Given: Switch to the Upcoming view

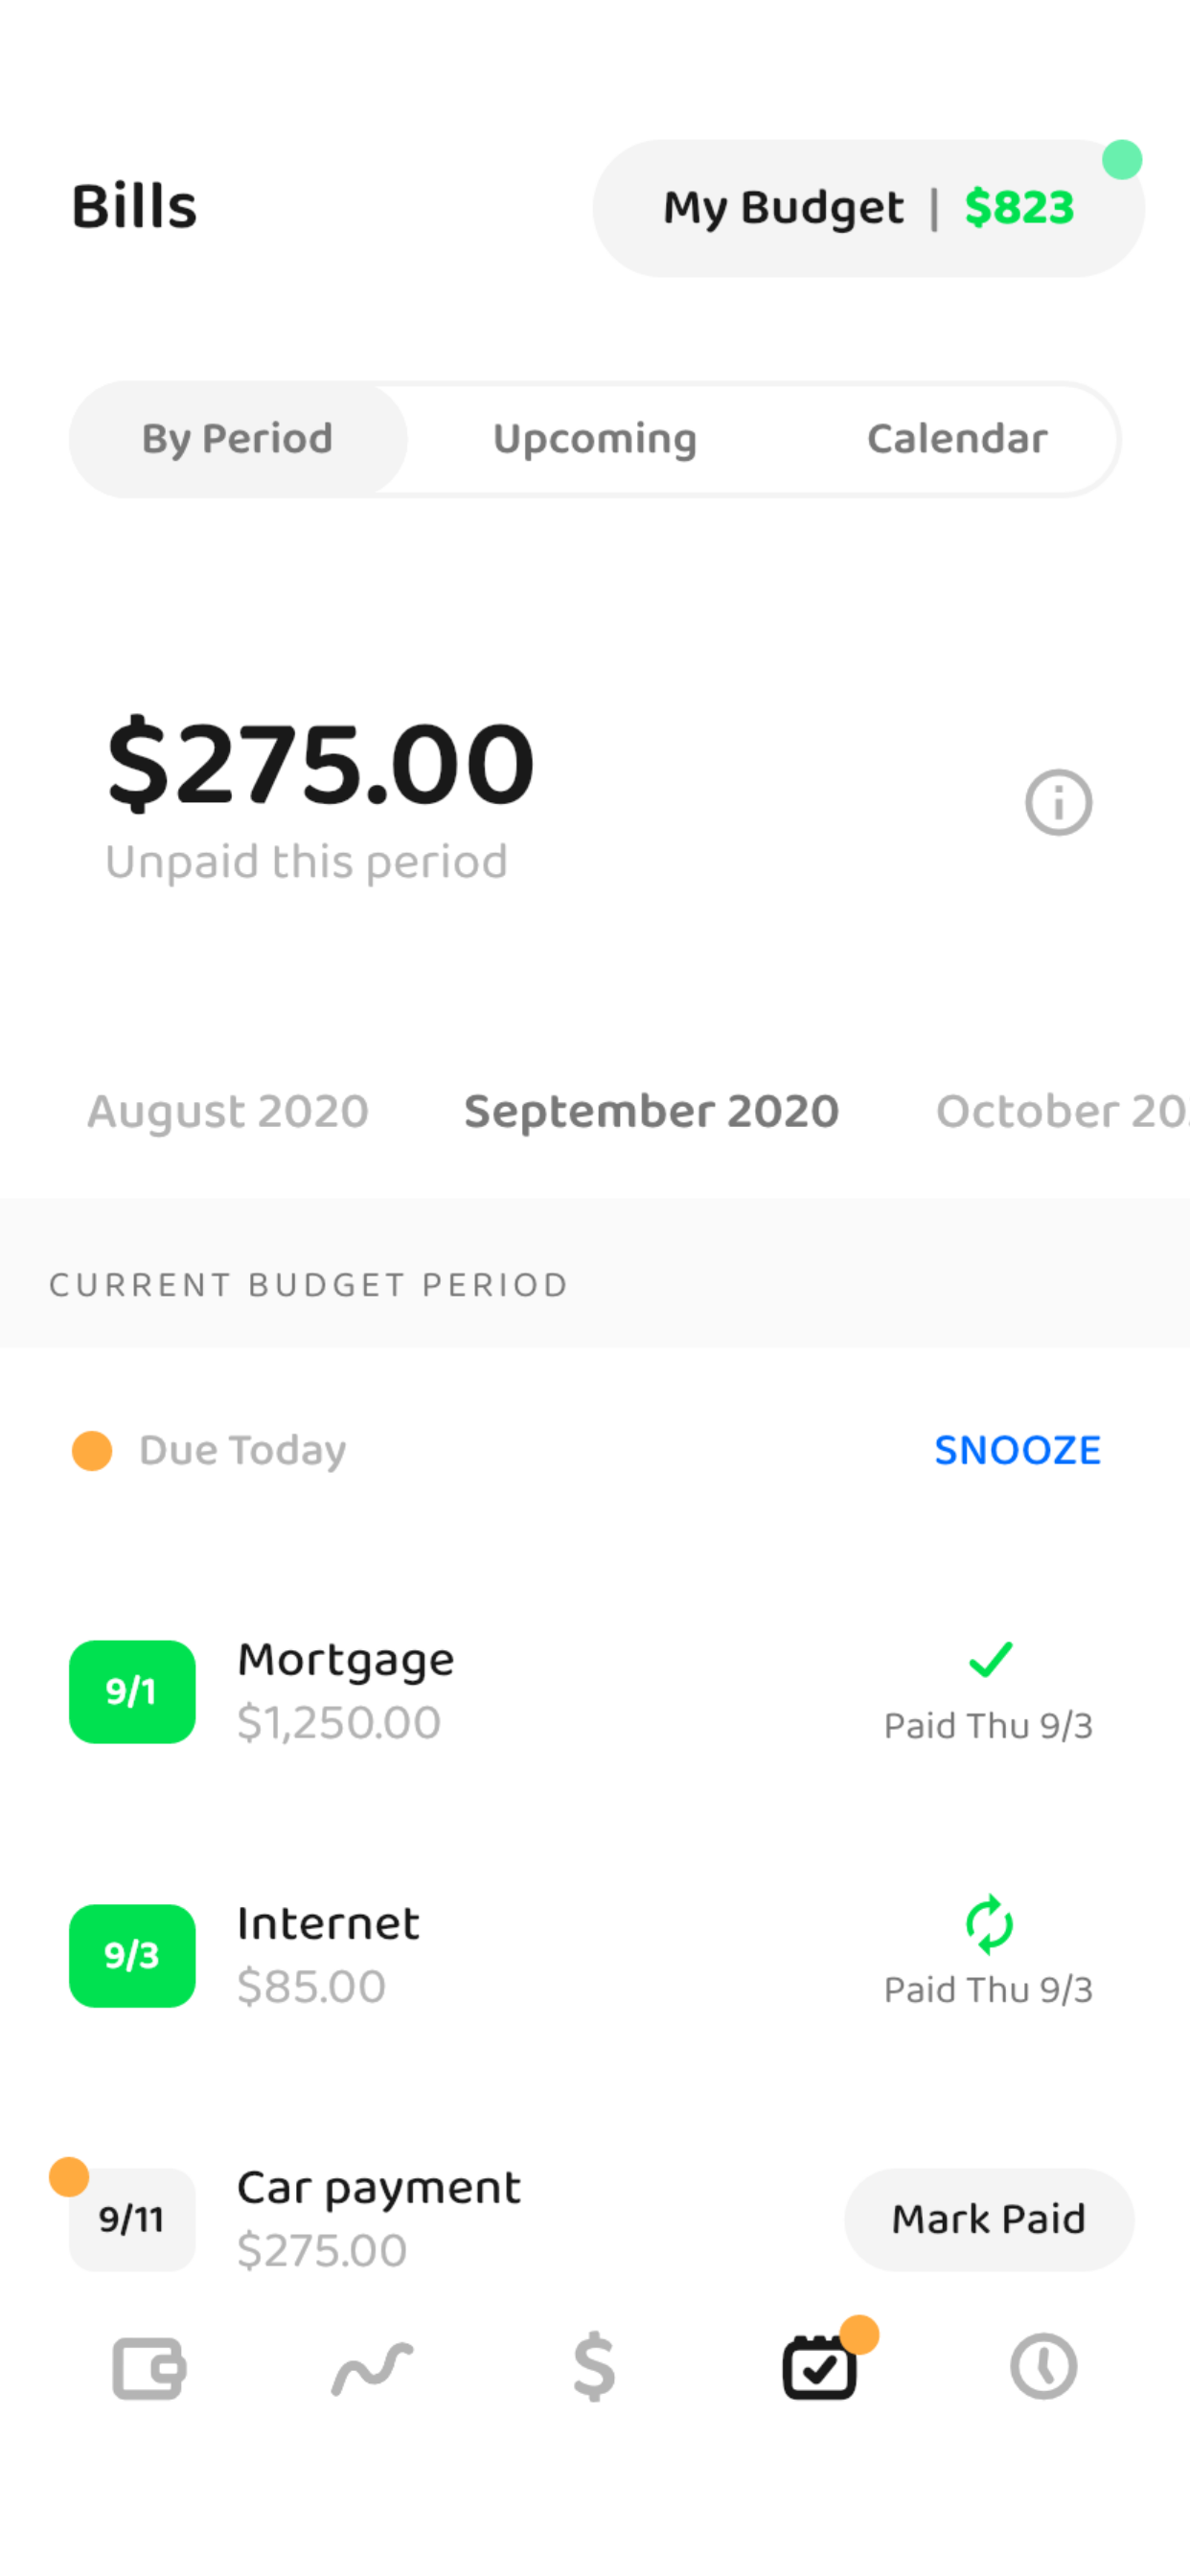Looking at the screenshot, I should (595, 439).
